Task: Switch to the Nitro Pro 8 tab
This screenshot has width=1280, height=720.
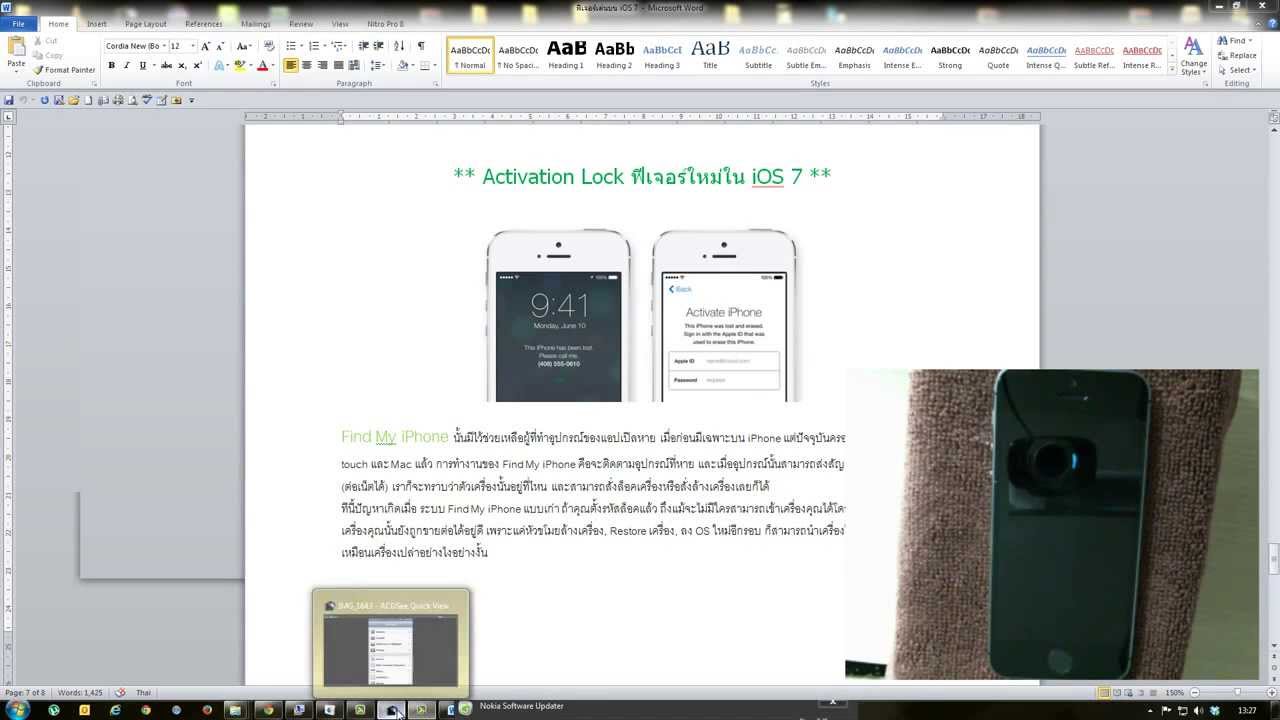Action: (x=386, y=24)
